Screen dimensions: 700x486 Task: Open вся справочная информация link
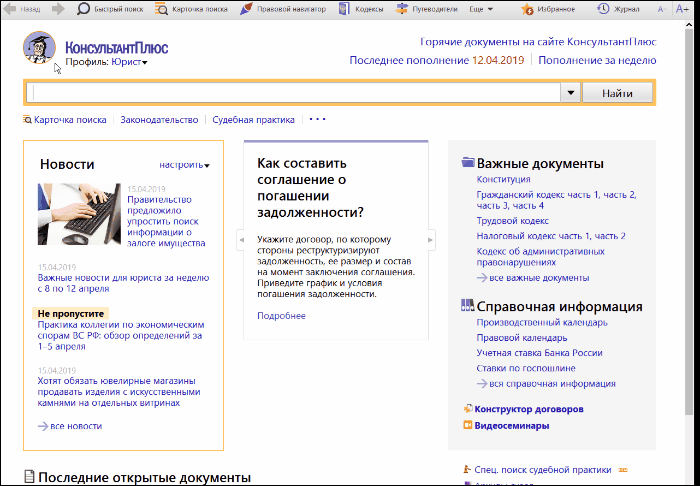coord(546,383)
